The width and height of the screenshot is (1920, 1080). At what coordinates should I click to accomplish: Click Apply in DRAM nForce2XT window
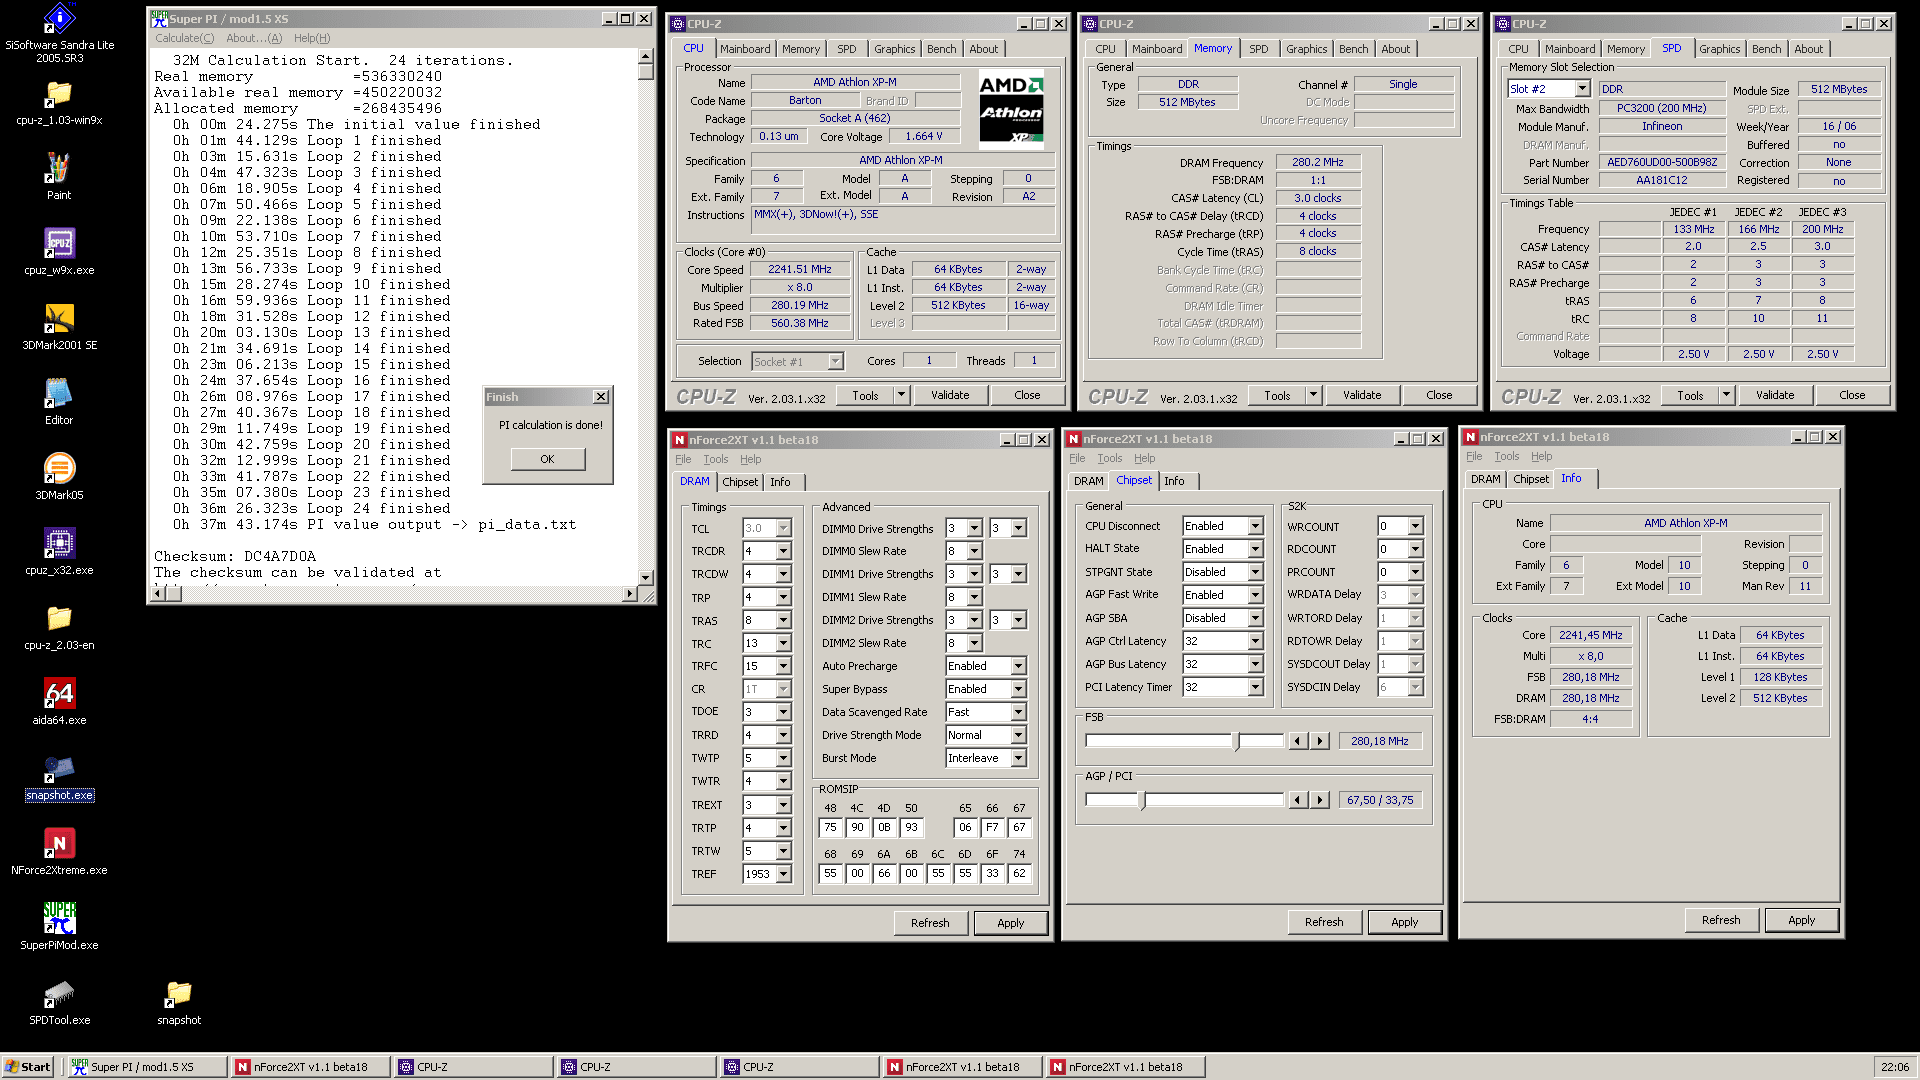click(1010, 923)
